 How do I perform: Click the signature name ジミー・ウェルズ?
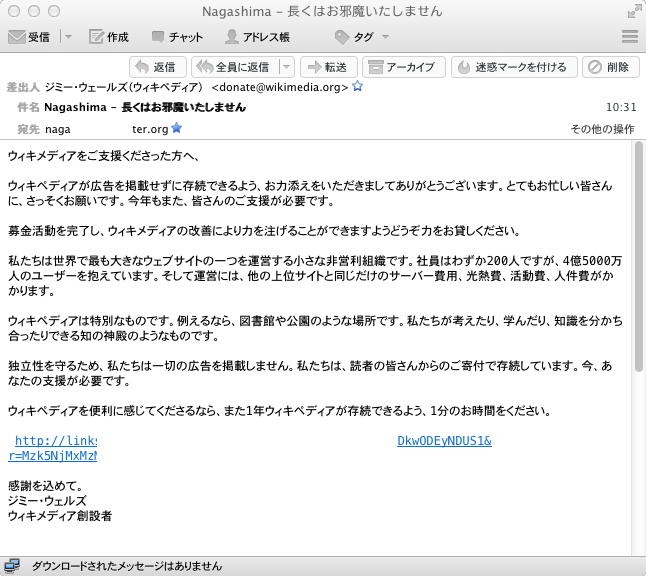click(x=47, y=501)
